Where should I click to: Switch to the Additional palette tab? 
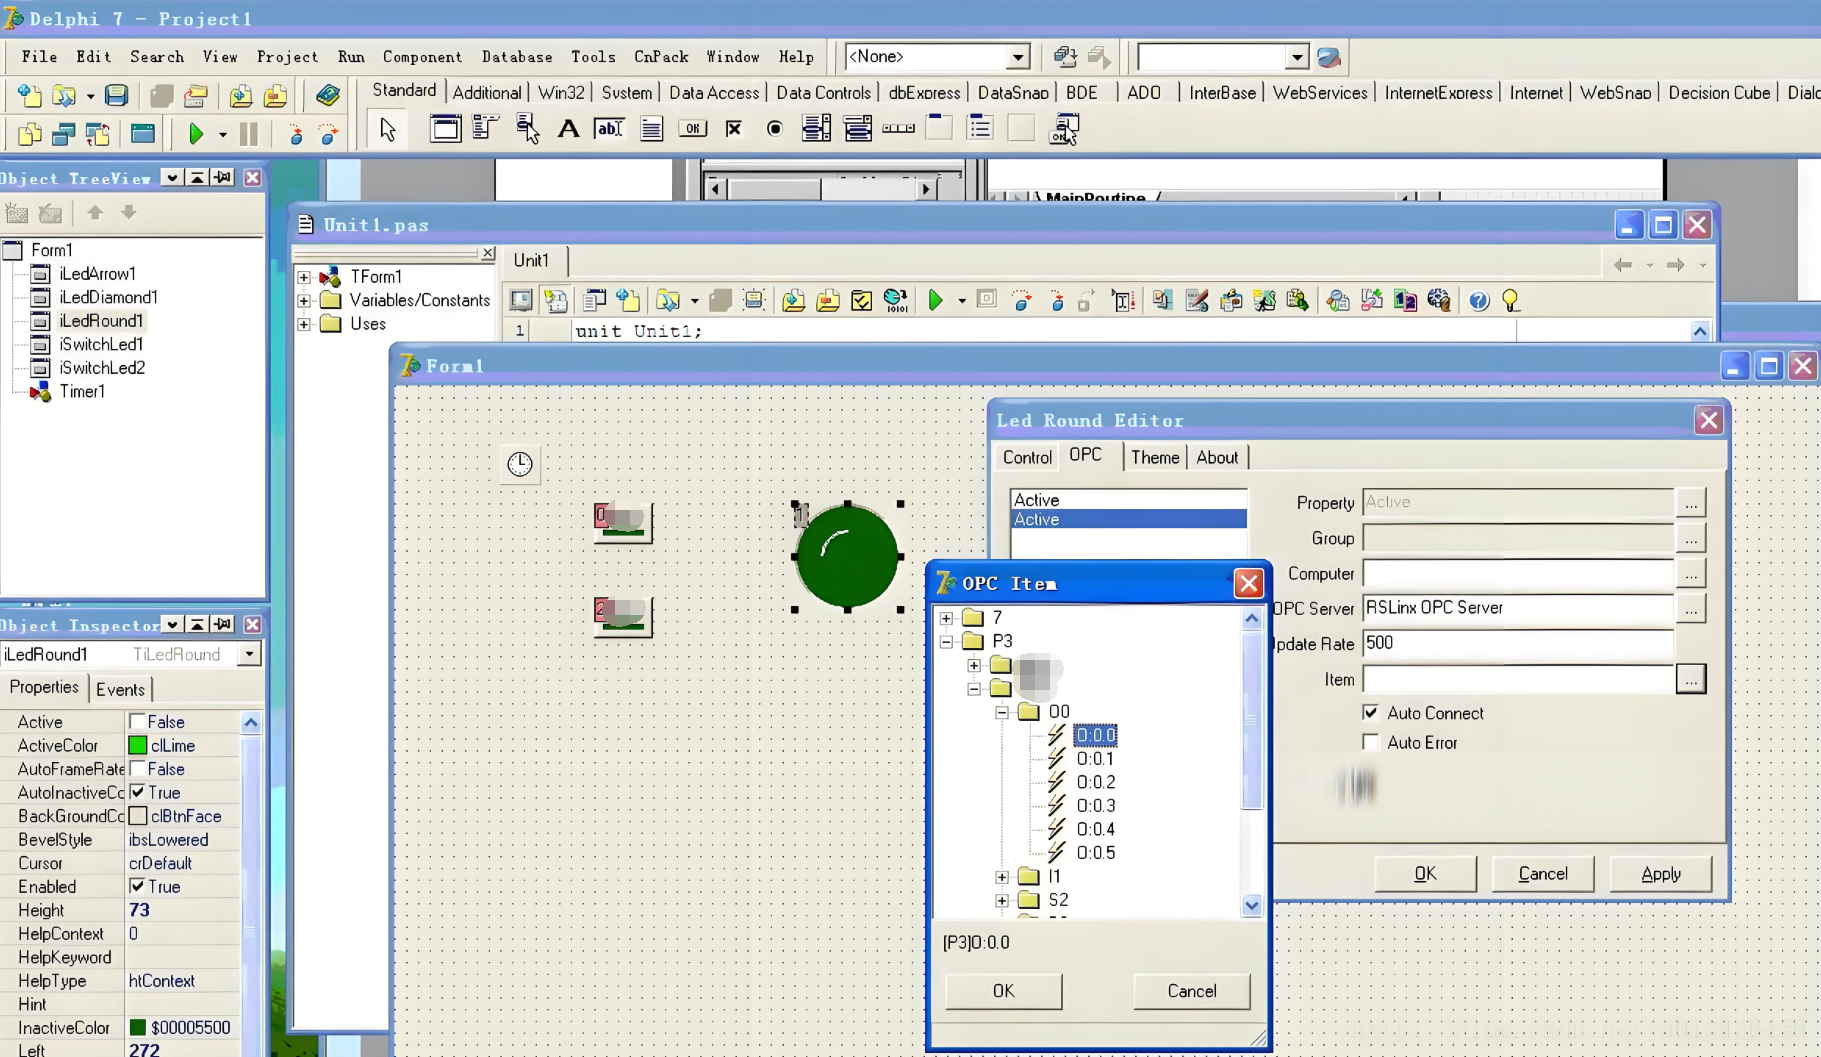(x=487, y=92)
